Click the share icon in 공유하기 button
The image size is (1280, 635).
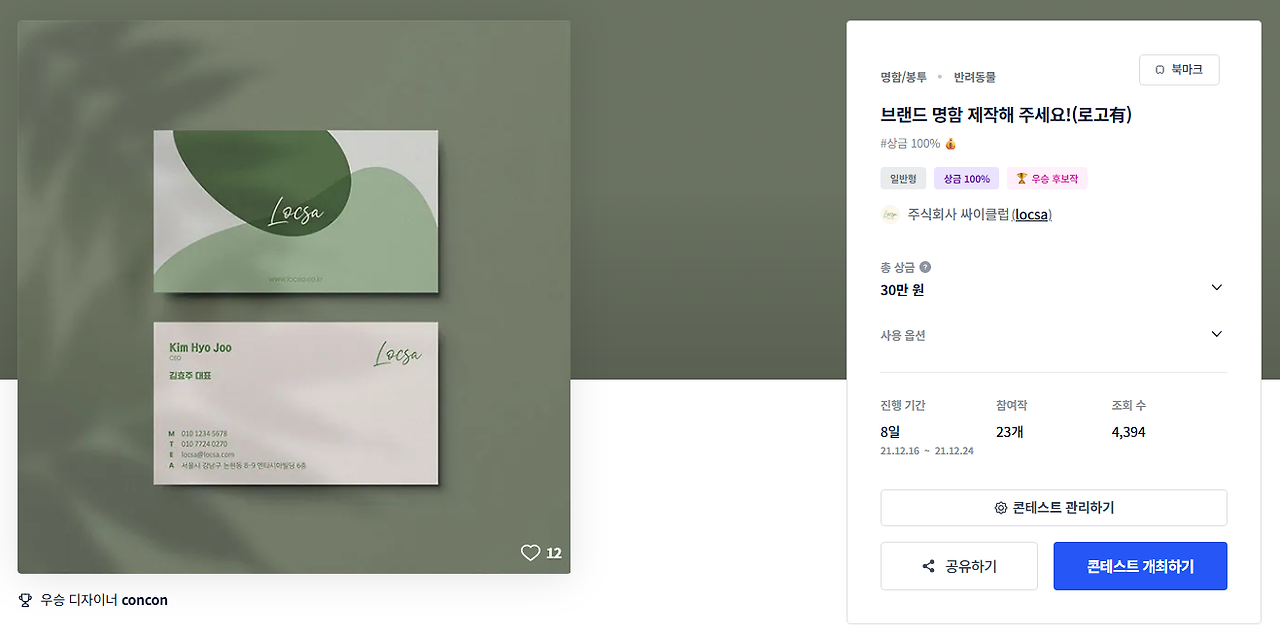929,566
